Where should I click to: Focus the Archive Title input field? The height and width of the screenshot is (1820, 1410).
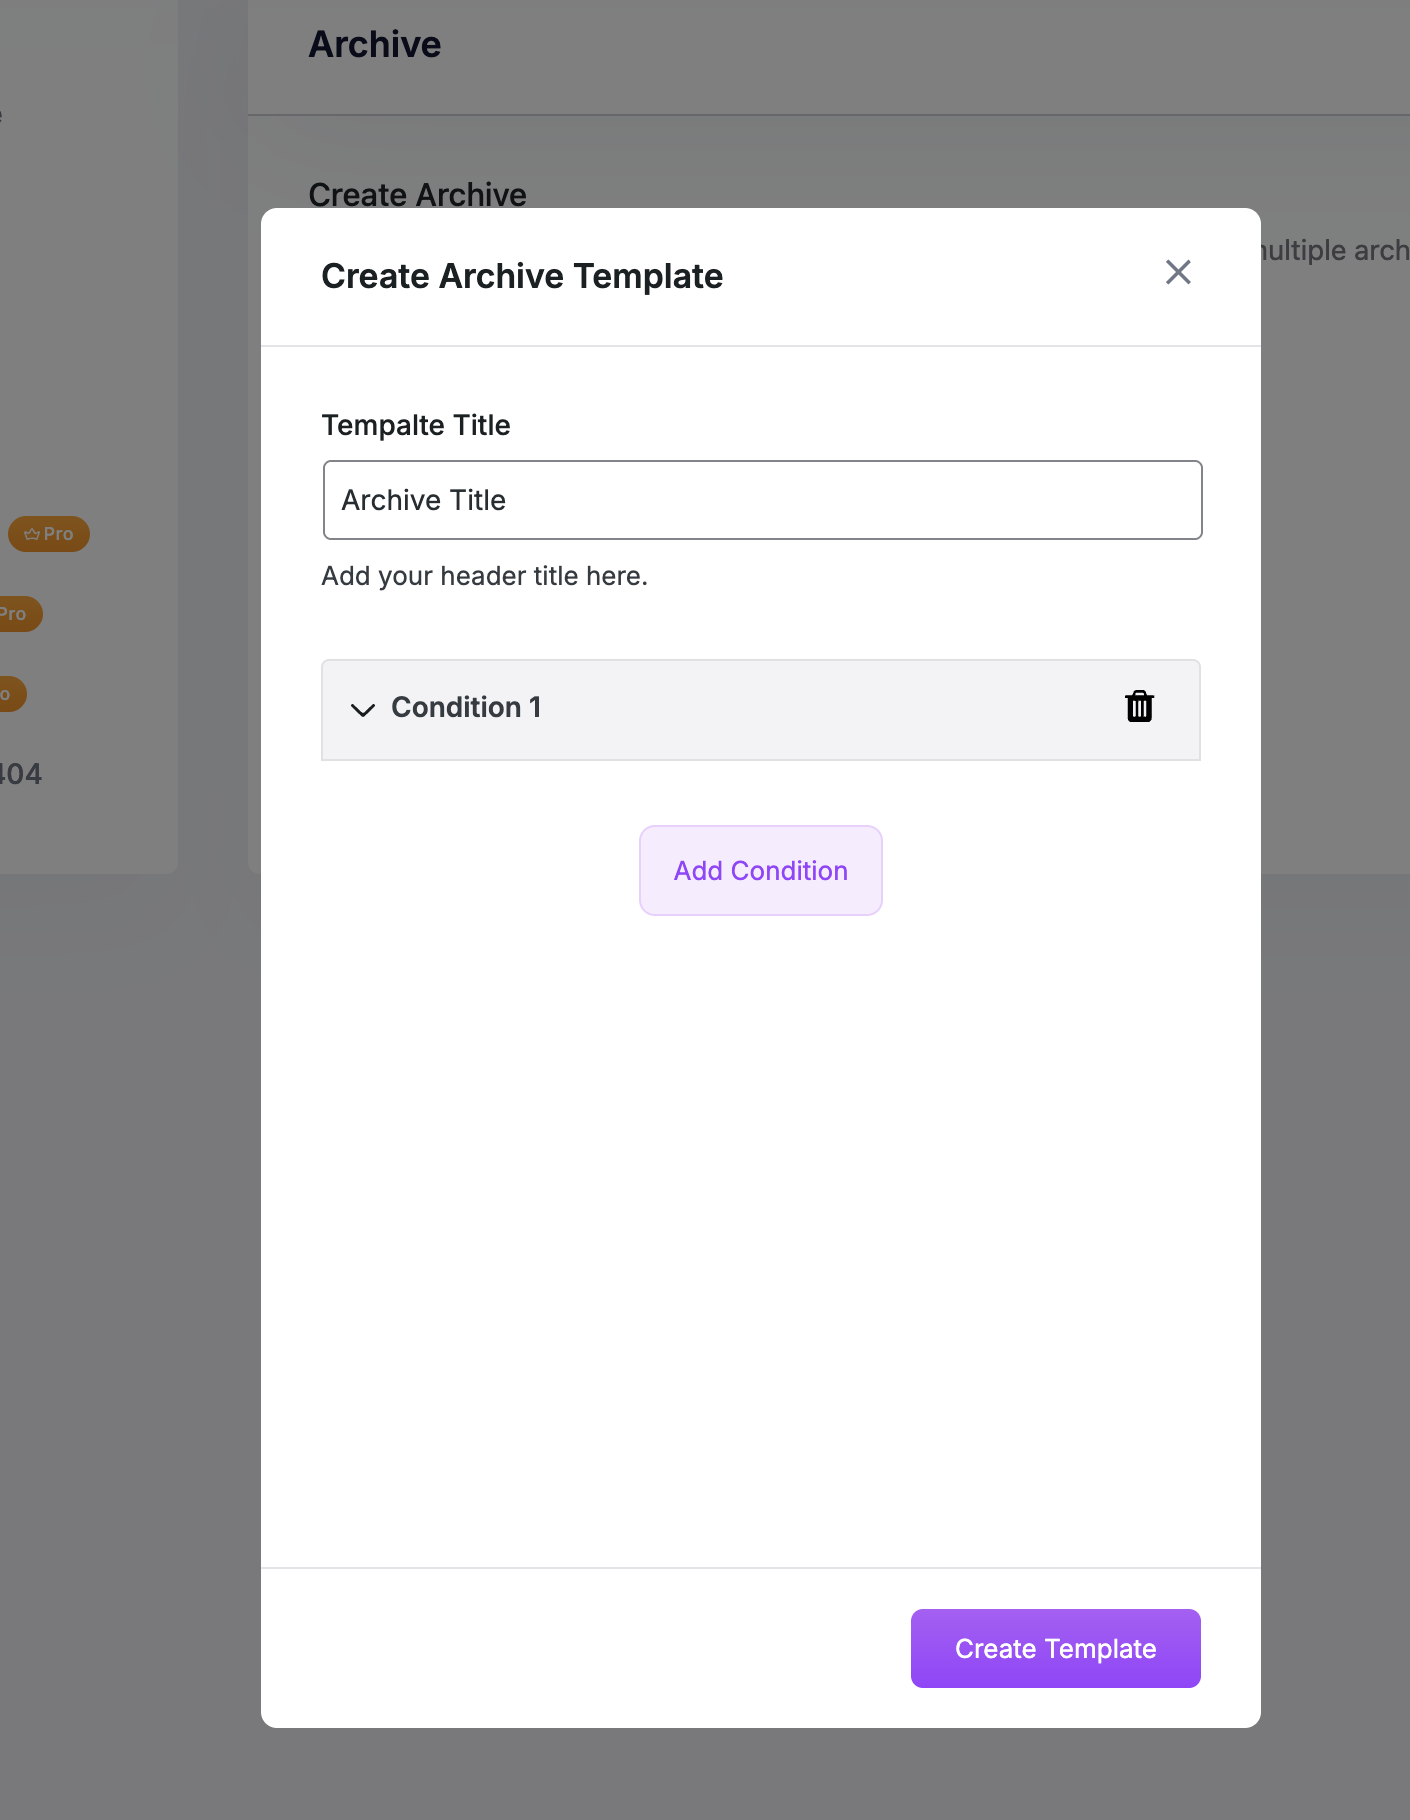click(762, 500)
